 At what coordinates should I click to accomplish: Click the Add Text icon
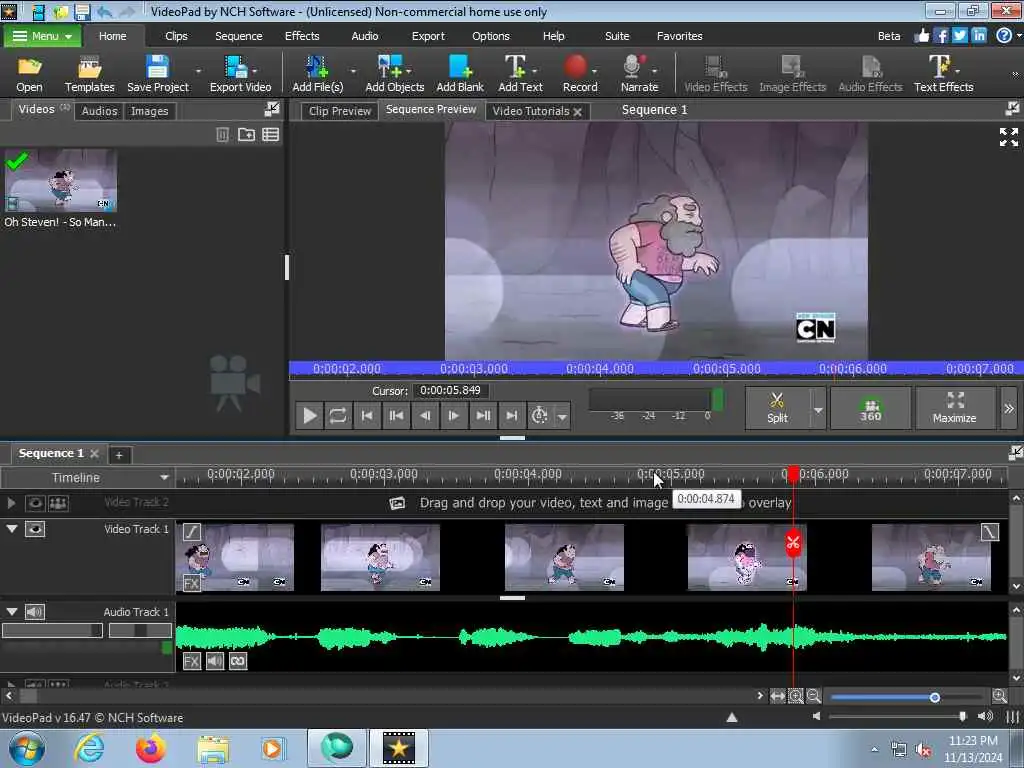520,73
